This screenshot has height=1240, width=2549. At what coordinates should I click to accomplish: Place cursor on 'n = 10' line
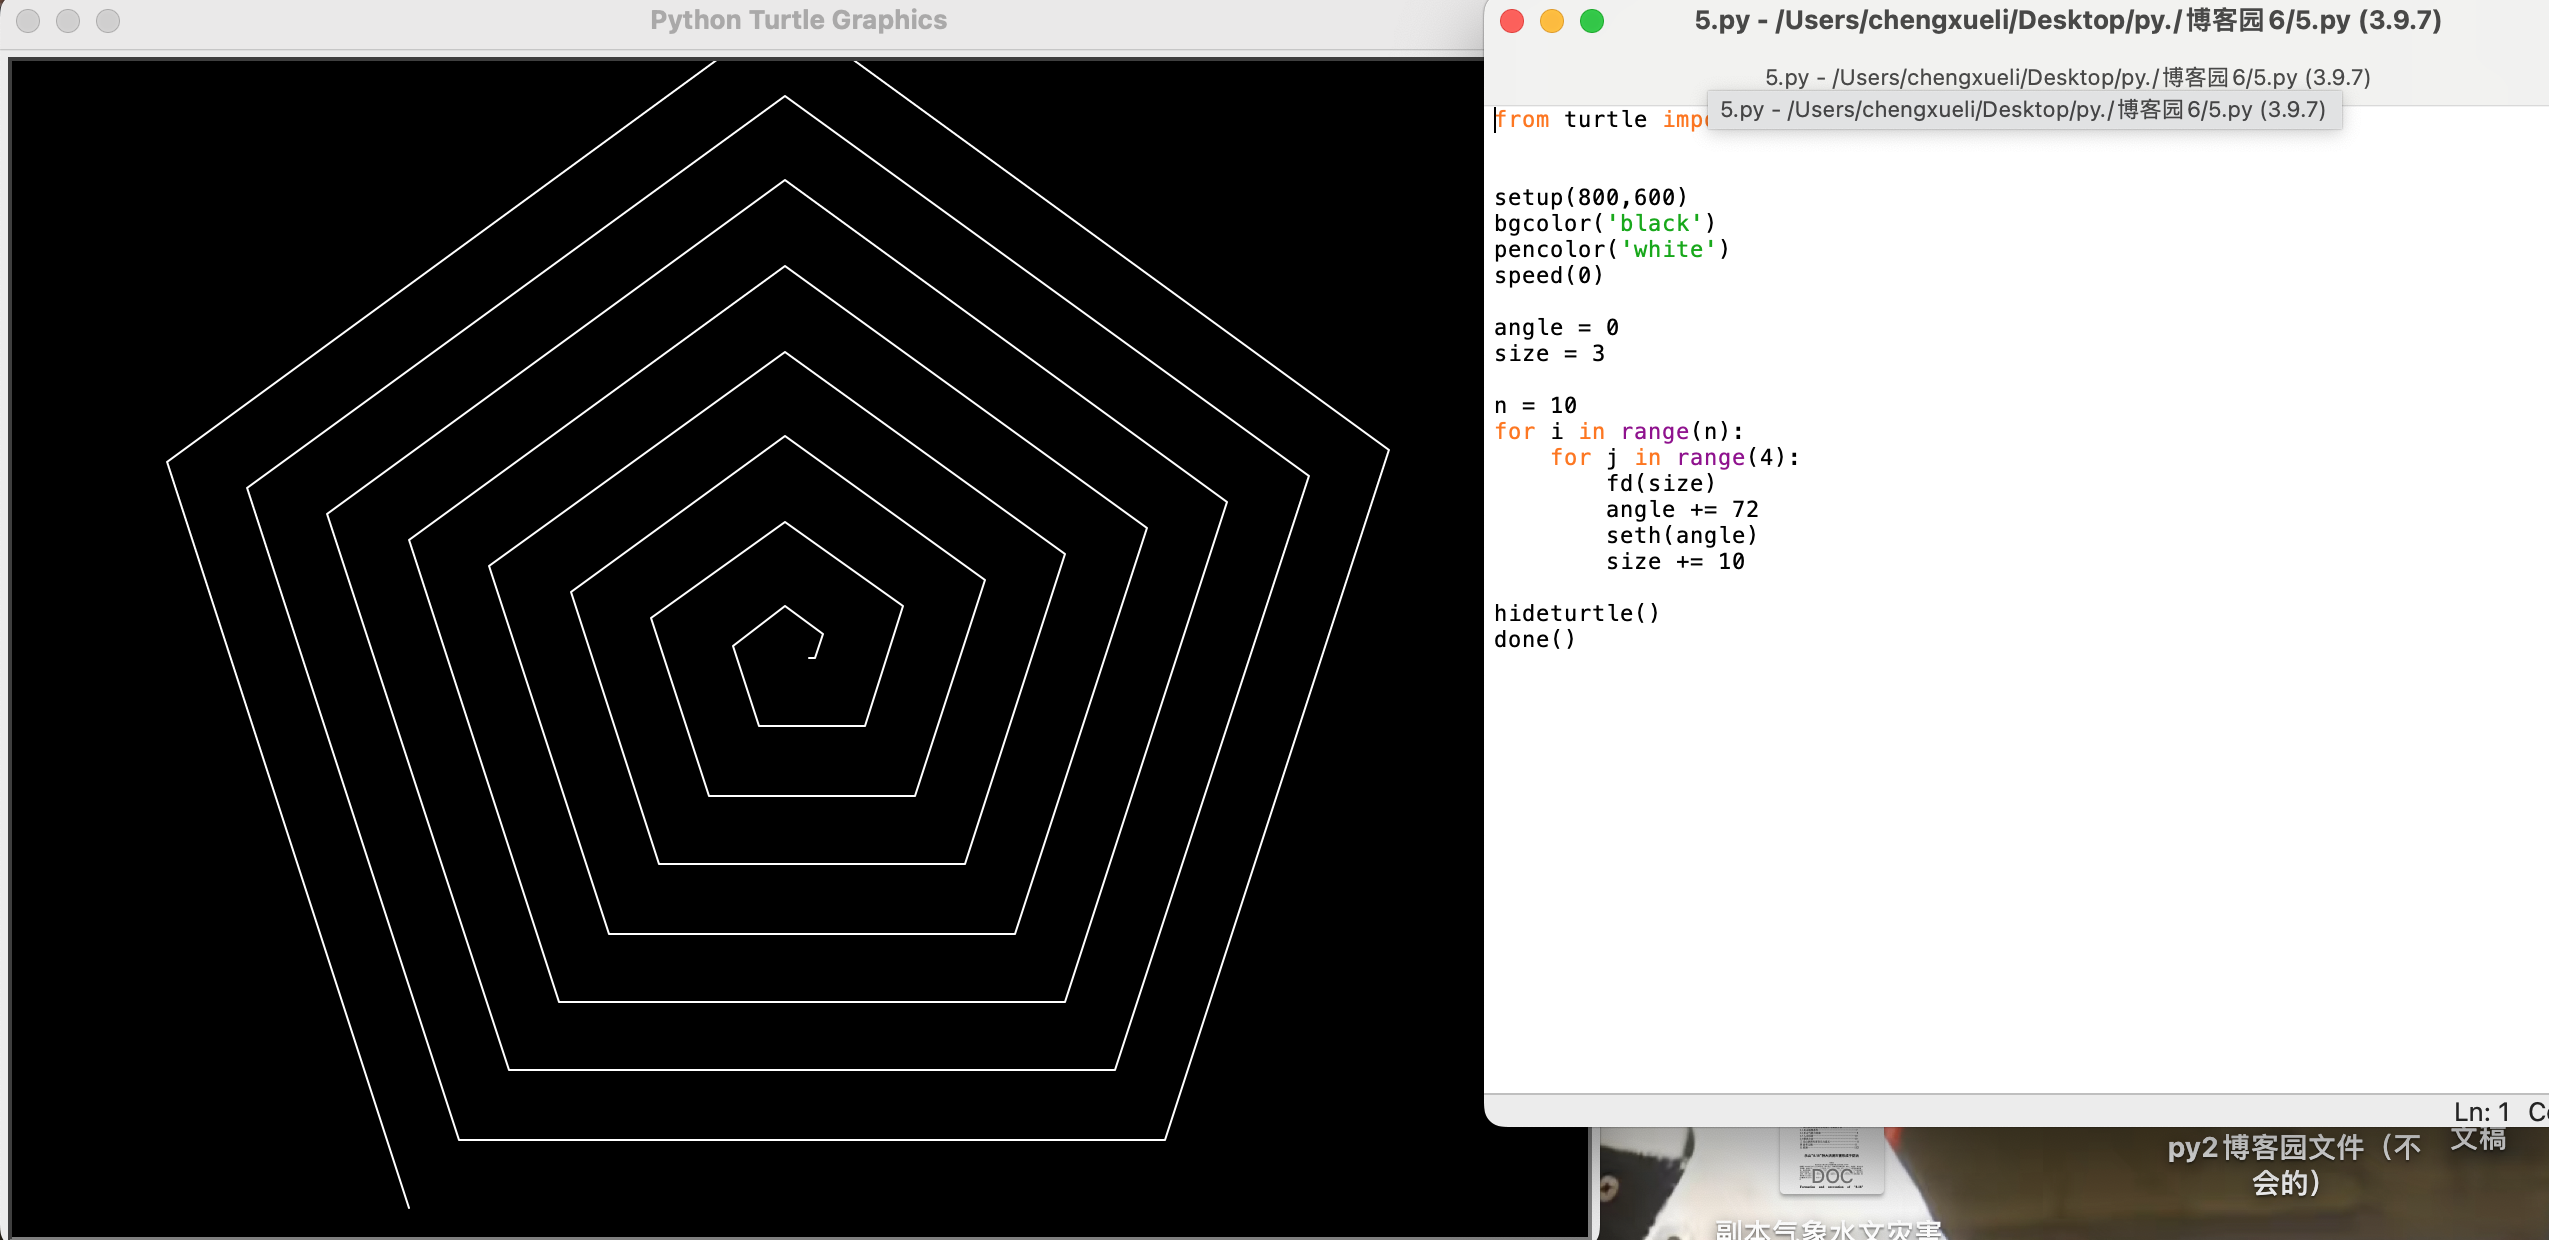tap(1535, 406)
